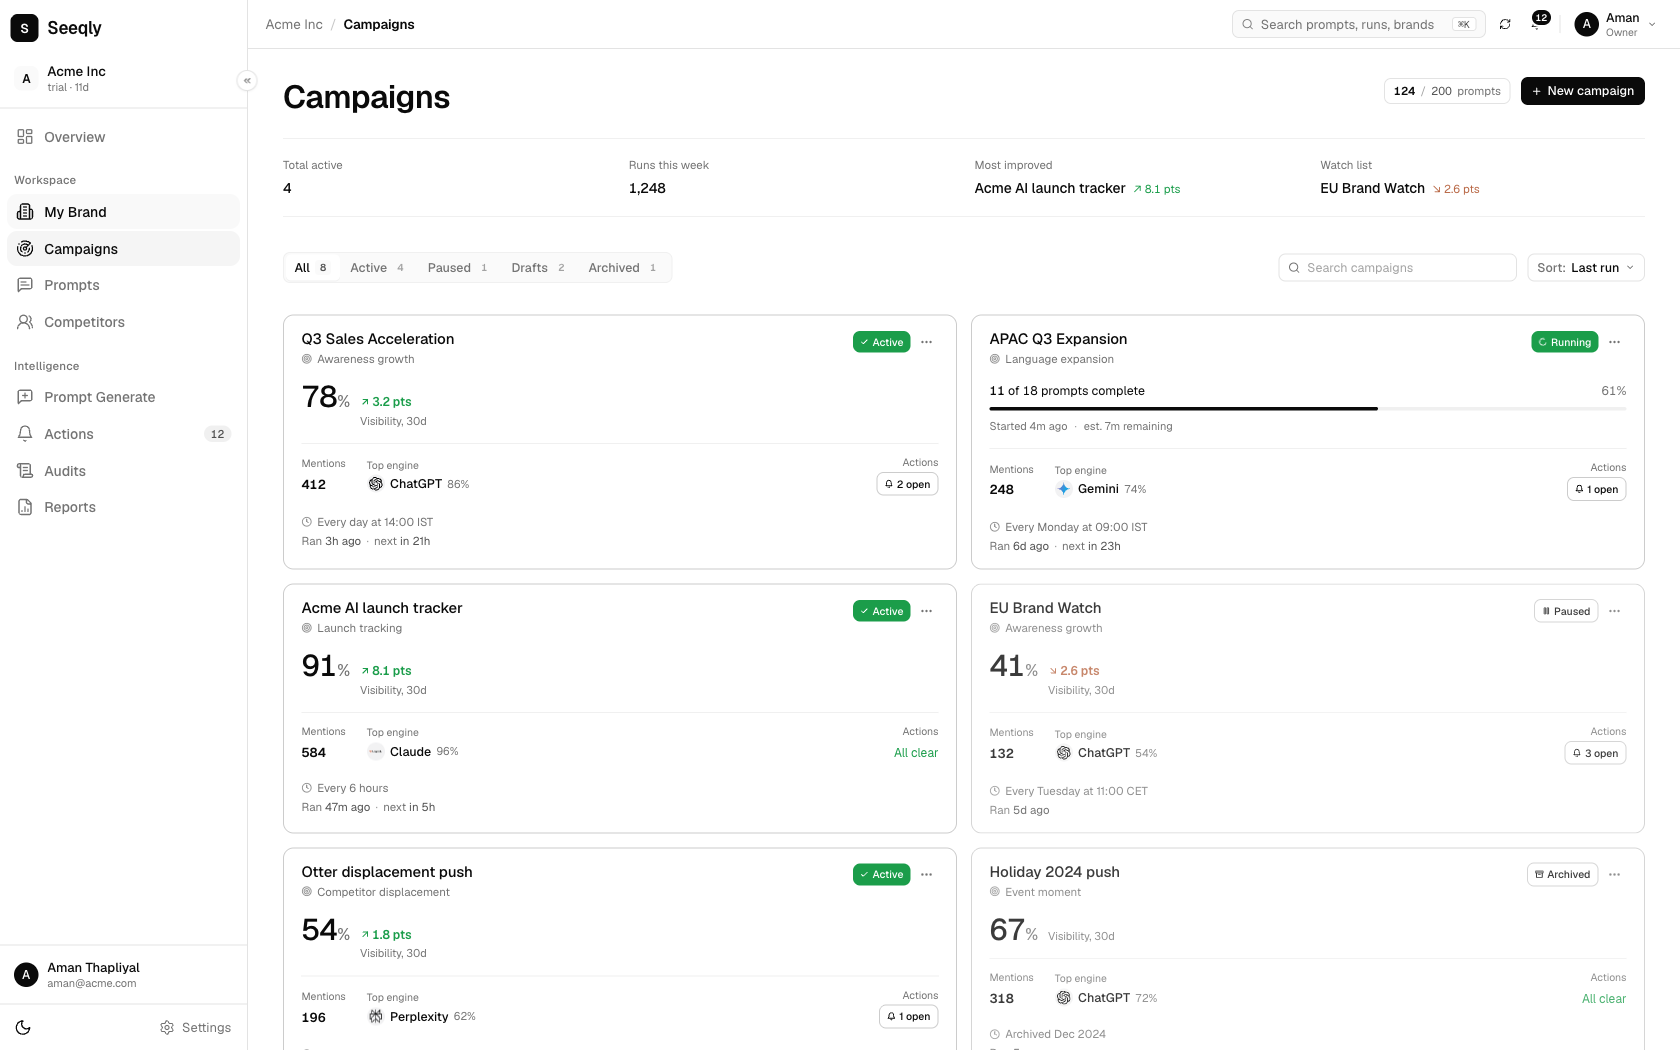
Task: Click the Prompts chat icon in the sidebar
Action: [25, 285]
